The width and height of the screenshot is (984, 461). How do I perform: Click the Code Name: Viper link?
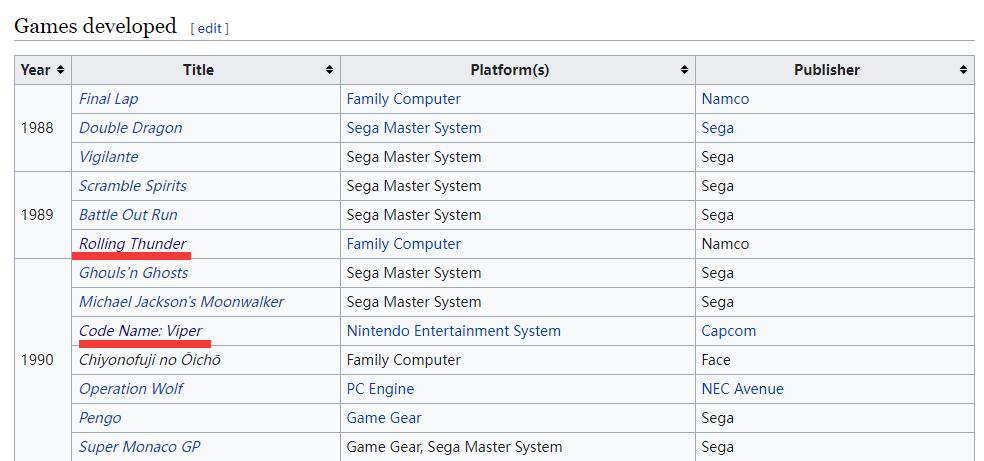tap(140, 331)
